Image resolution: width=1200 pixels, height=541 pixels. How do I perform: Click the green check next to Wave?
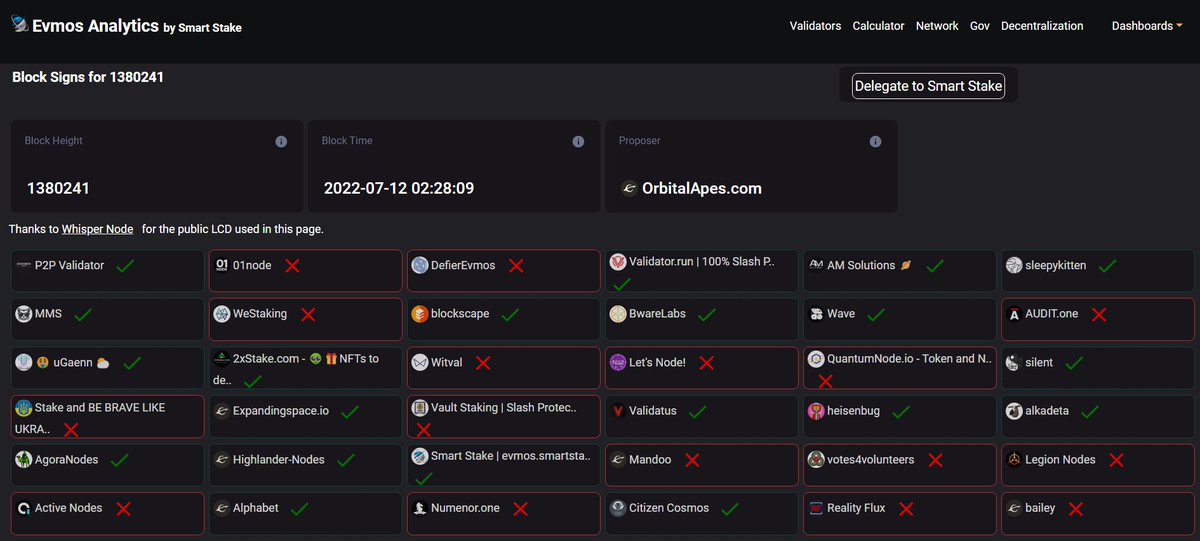click(877, 314)
